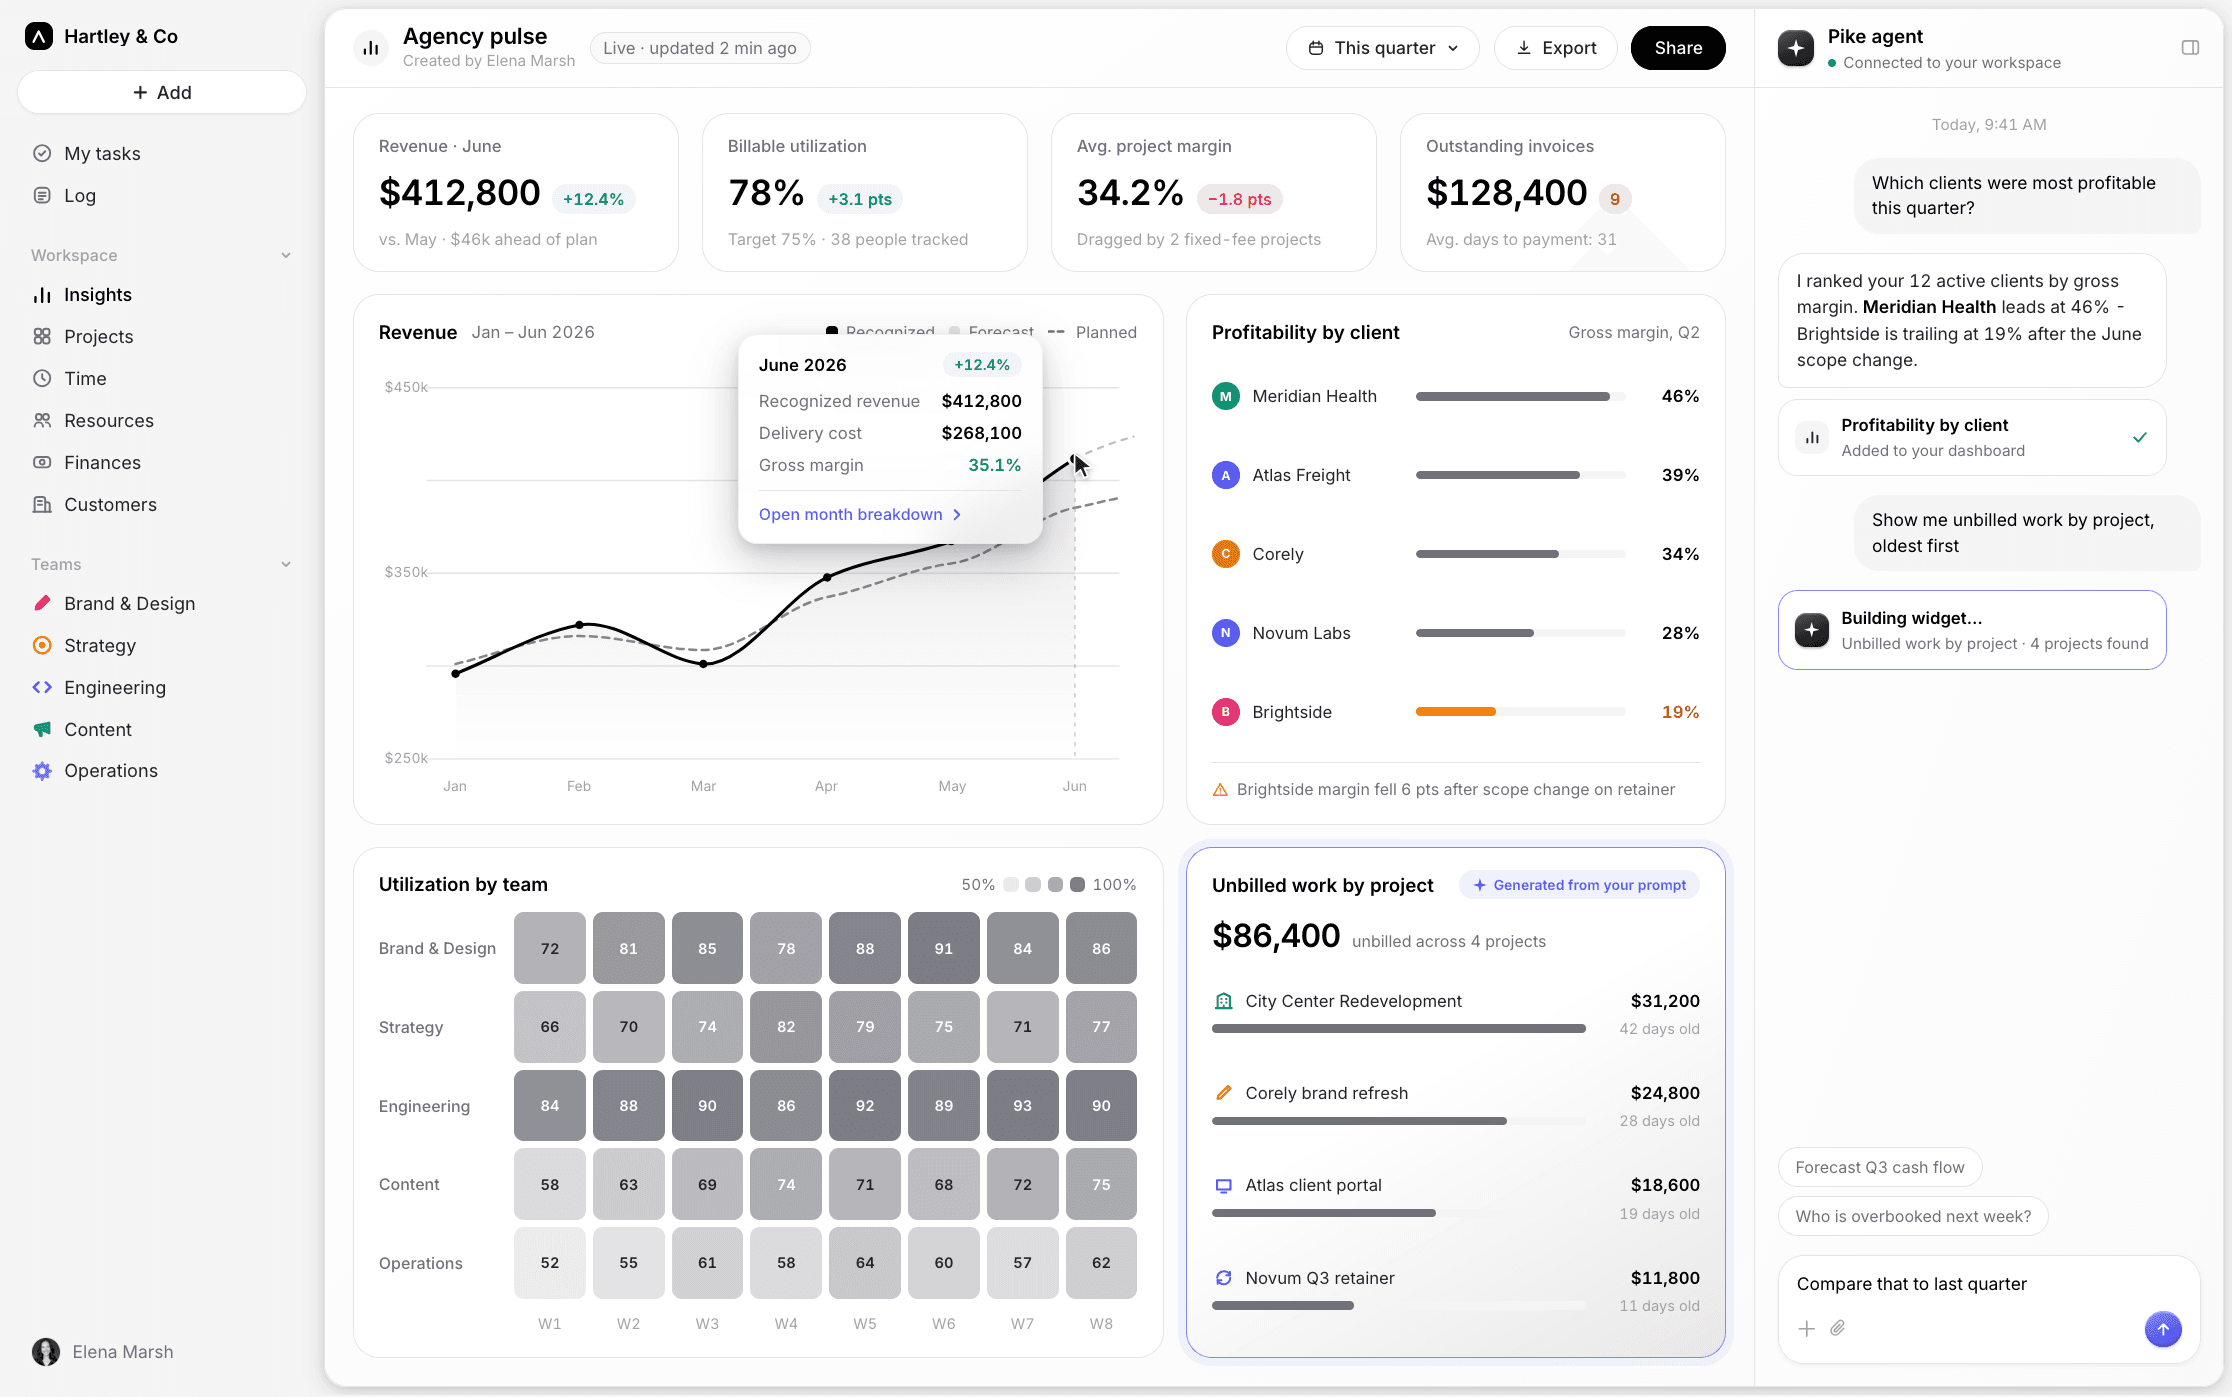Click Meridian Health margin bar
The image size is (2232, 1397).
[x=1520, y=396]
